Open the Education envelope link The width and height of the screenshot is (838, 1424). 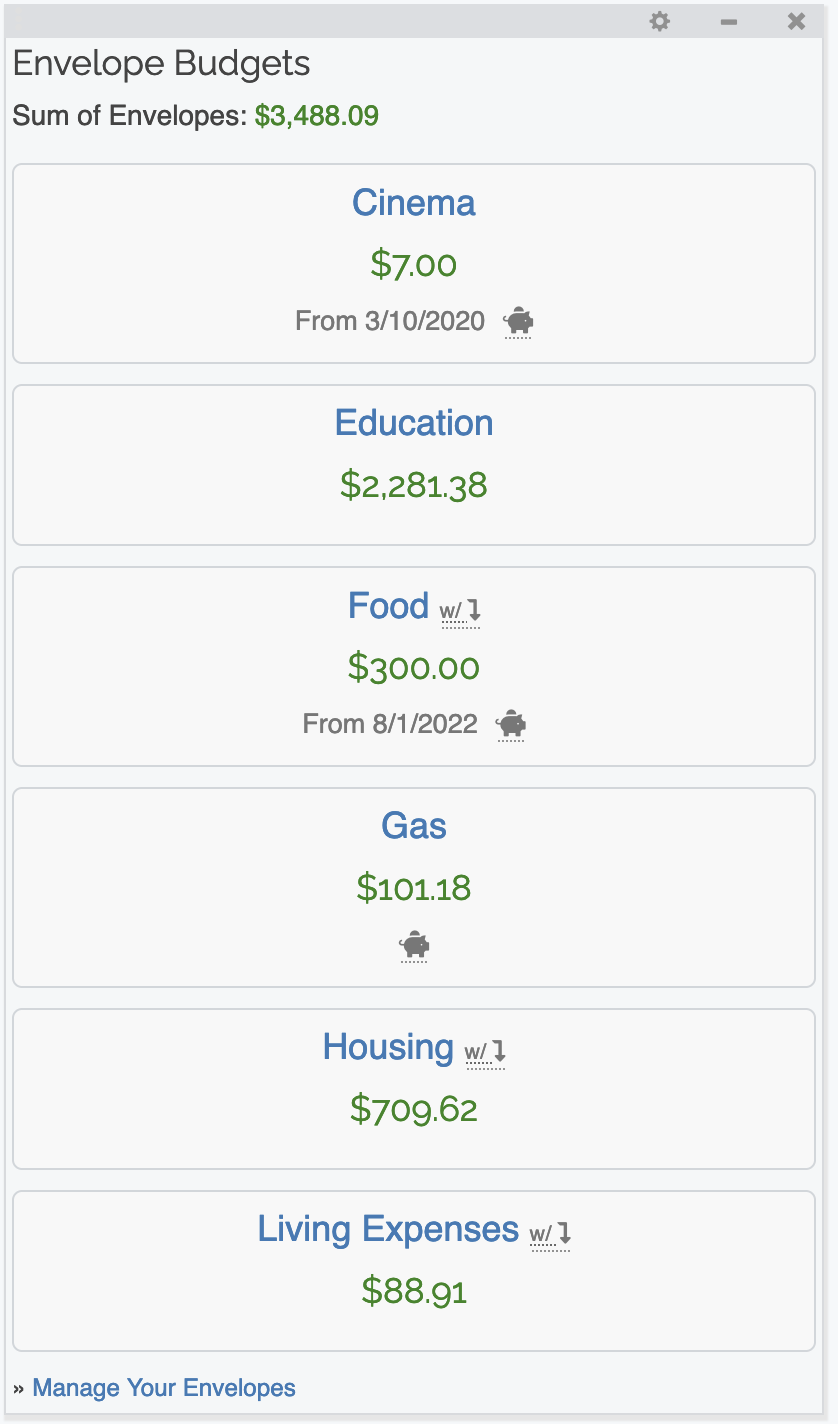(414, 423)
